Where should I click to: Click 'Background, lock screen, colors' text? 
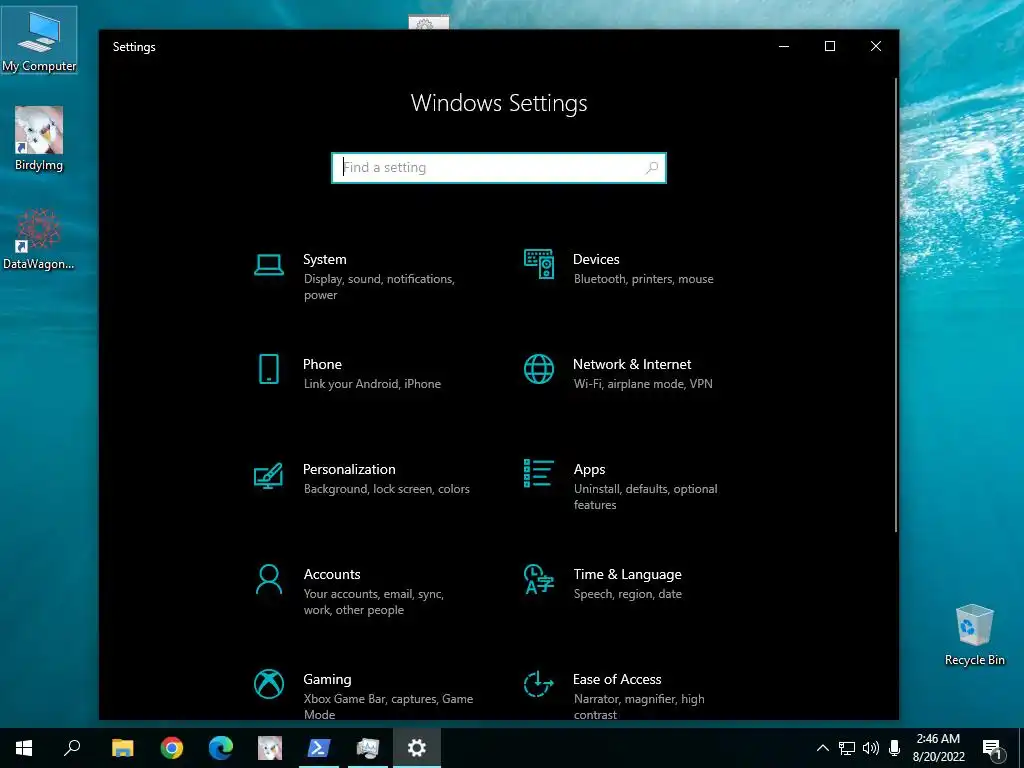point(387,489)
